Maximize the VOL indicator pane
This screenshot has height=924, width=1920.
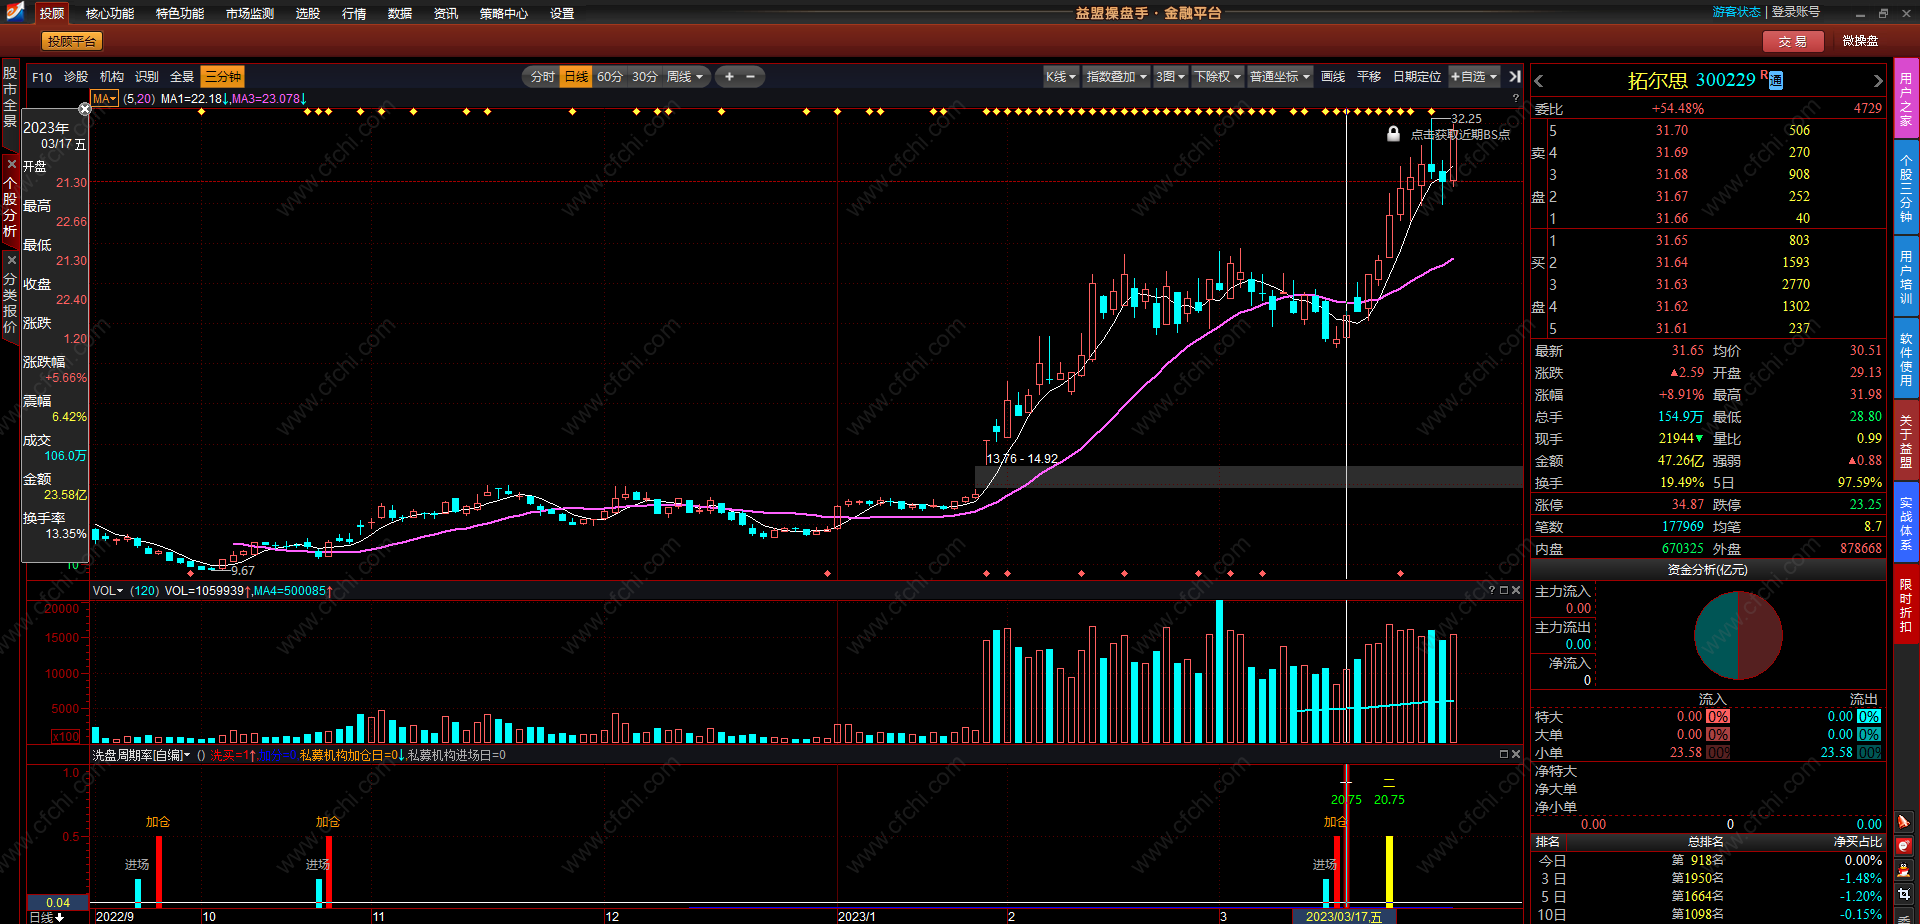click(1504, 590)
